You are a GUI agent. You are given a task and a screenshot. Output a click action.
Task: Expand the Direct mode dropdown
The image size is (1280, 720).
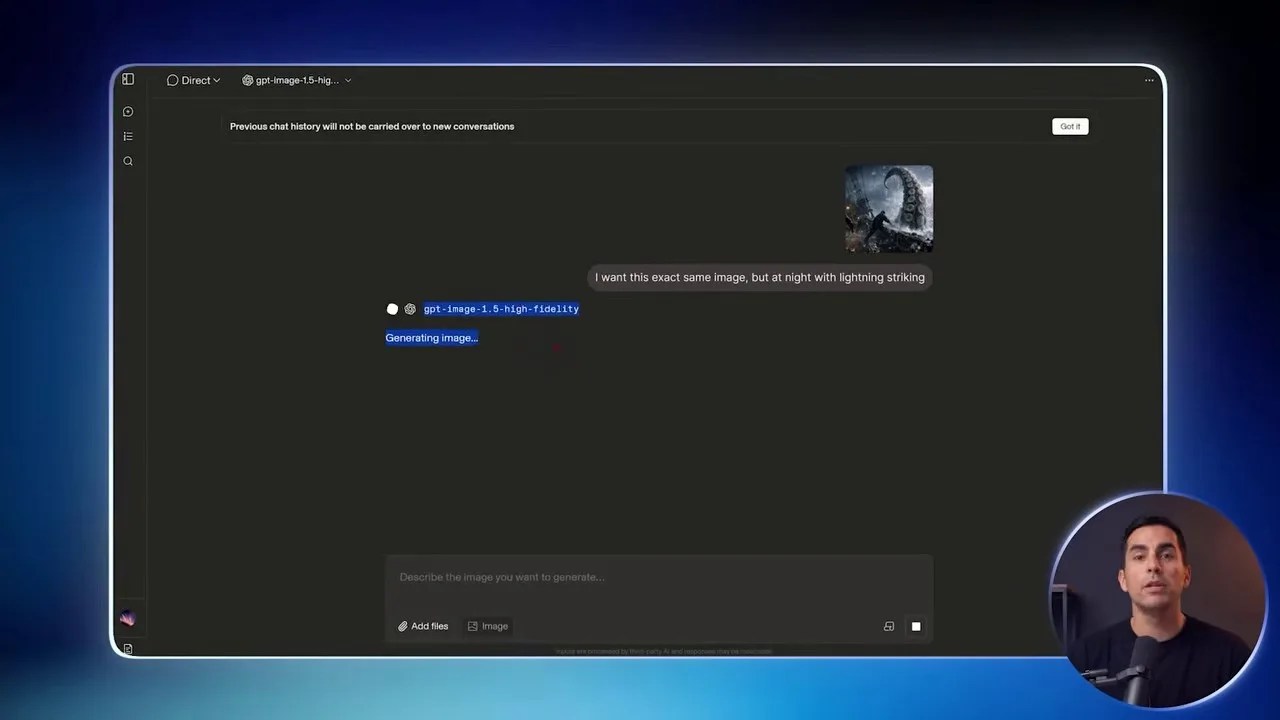[x=193, y=80]
